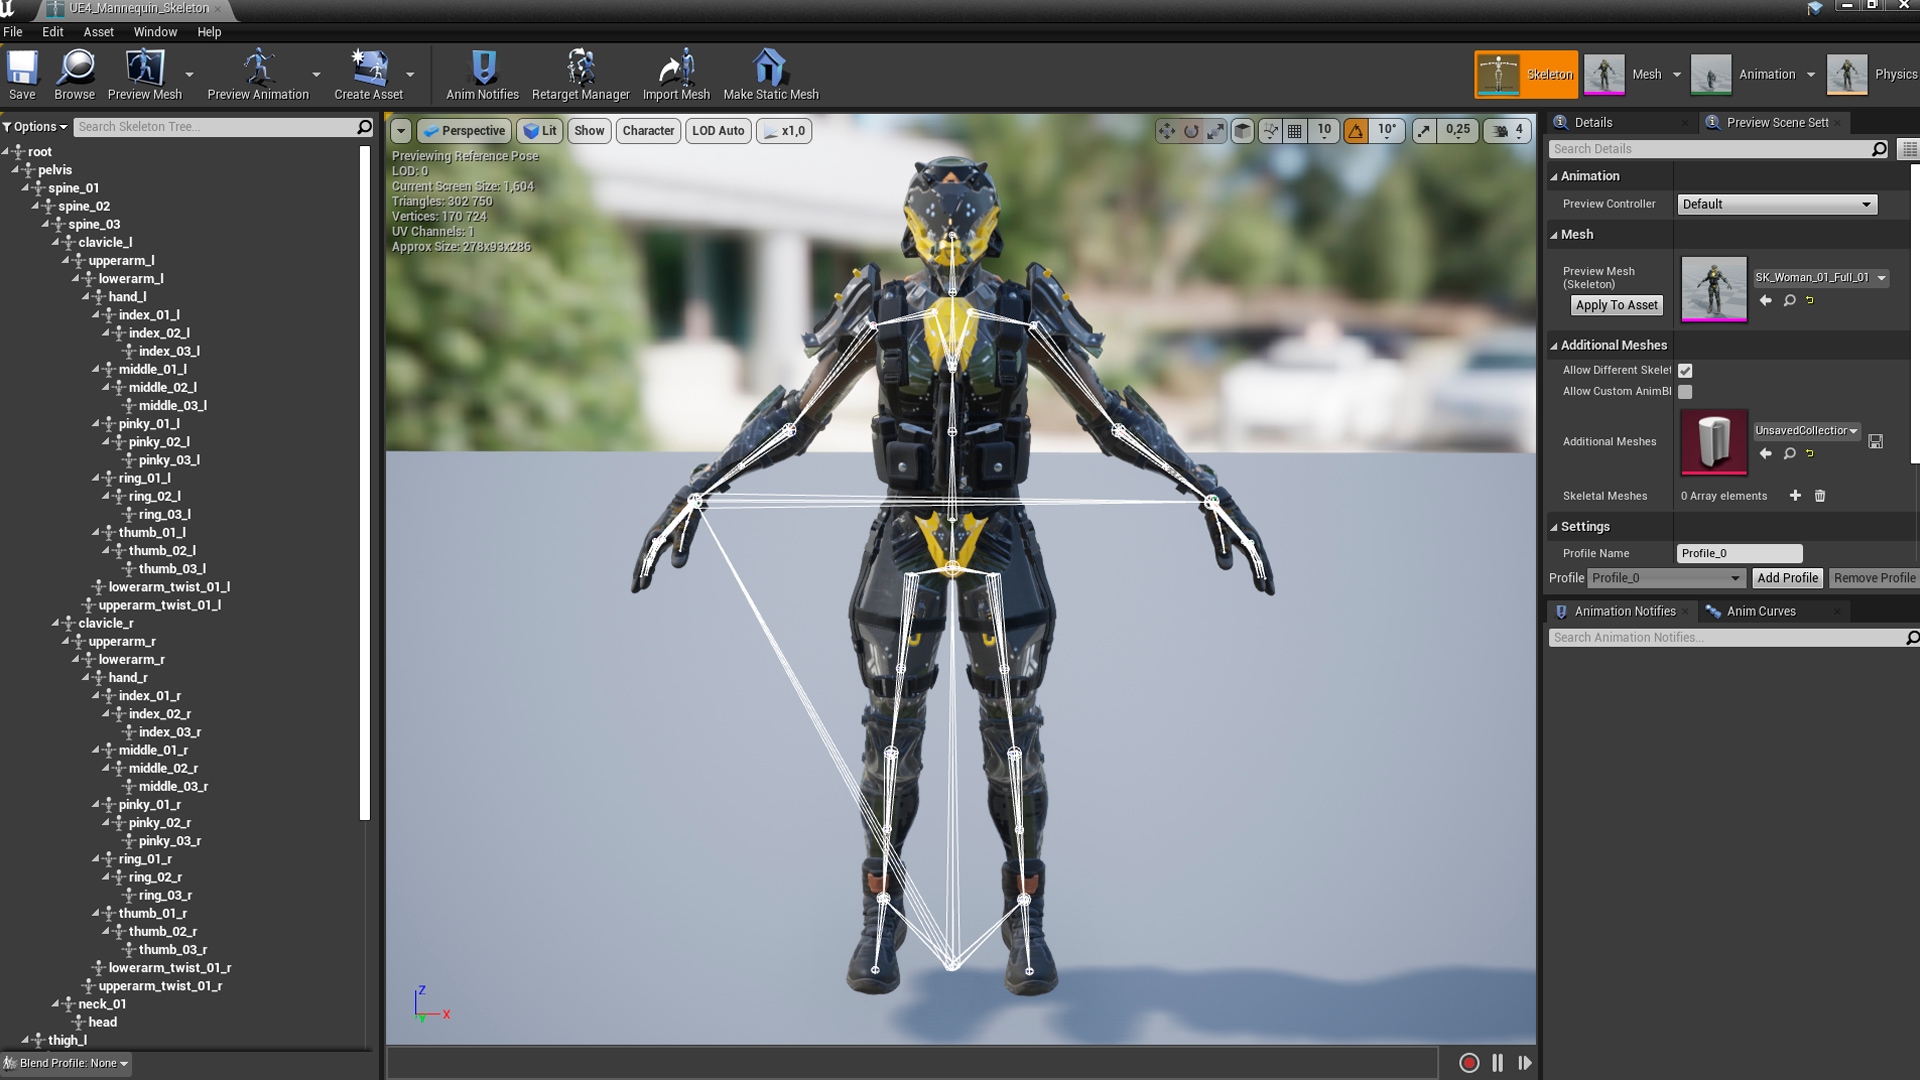Open the LOD Auto dropdown
The width and height of the screenshot is (1920, 1080).
pyautogui.click(x=718, y=130)
